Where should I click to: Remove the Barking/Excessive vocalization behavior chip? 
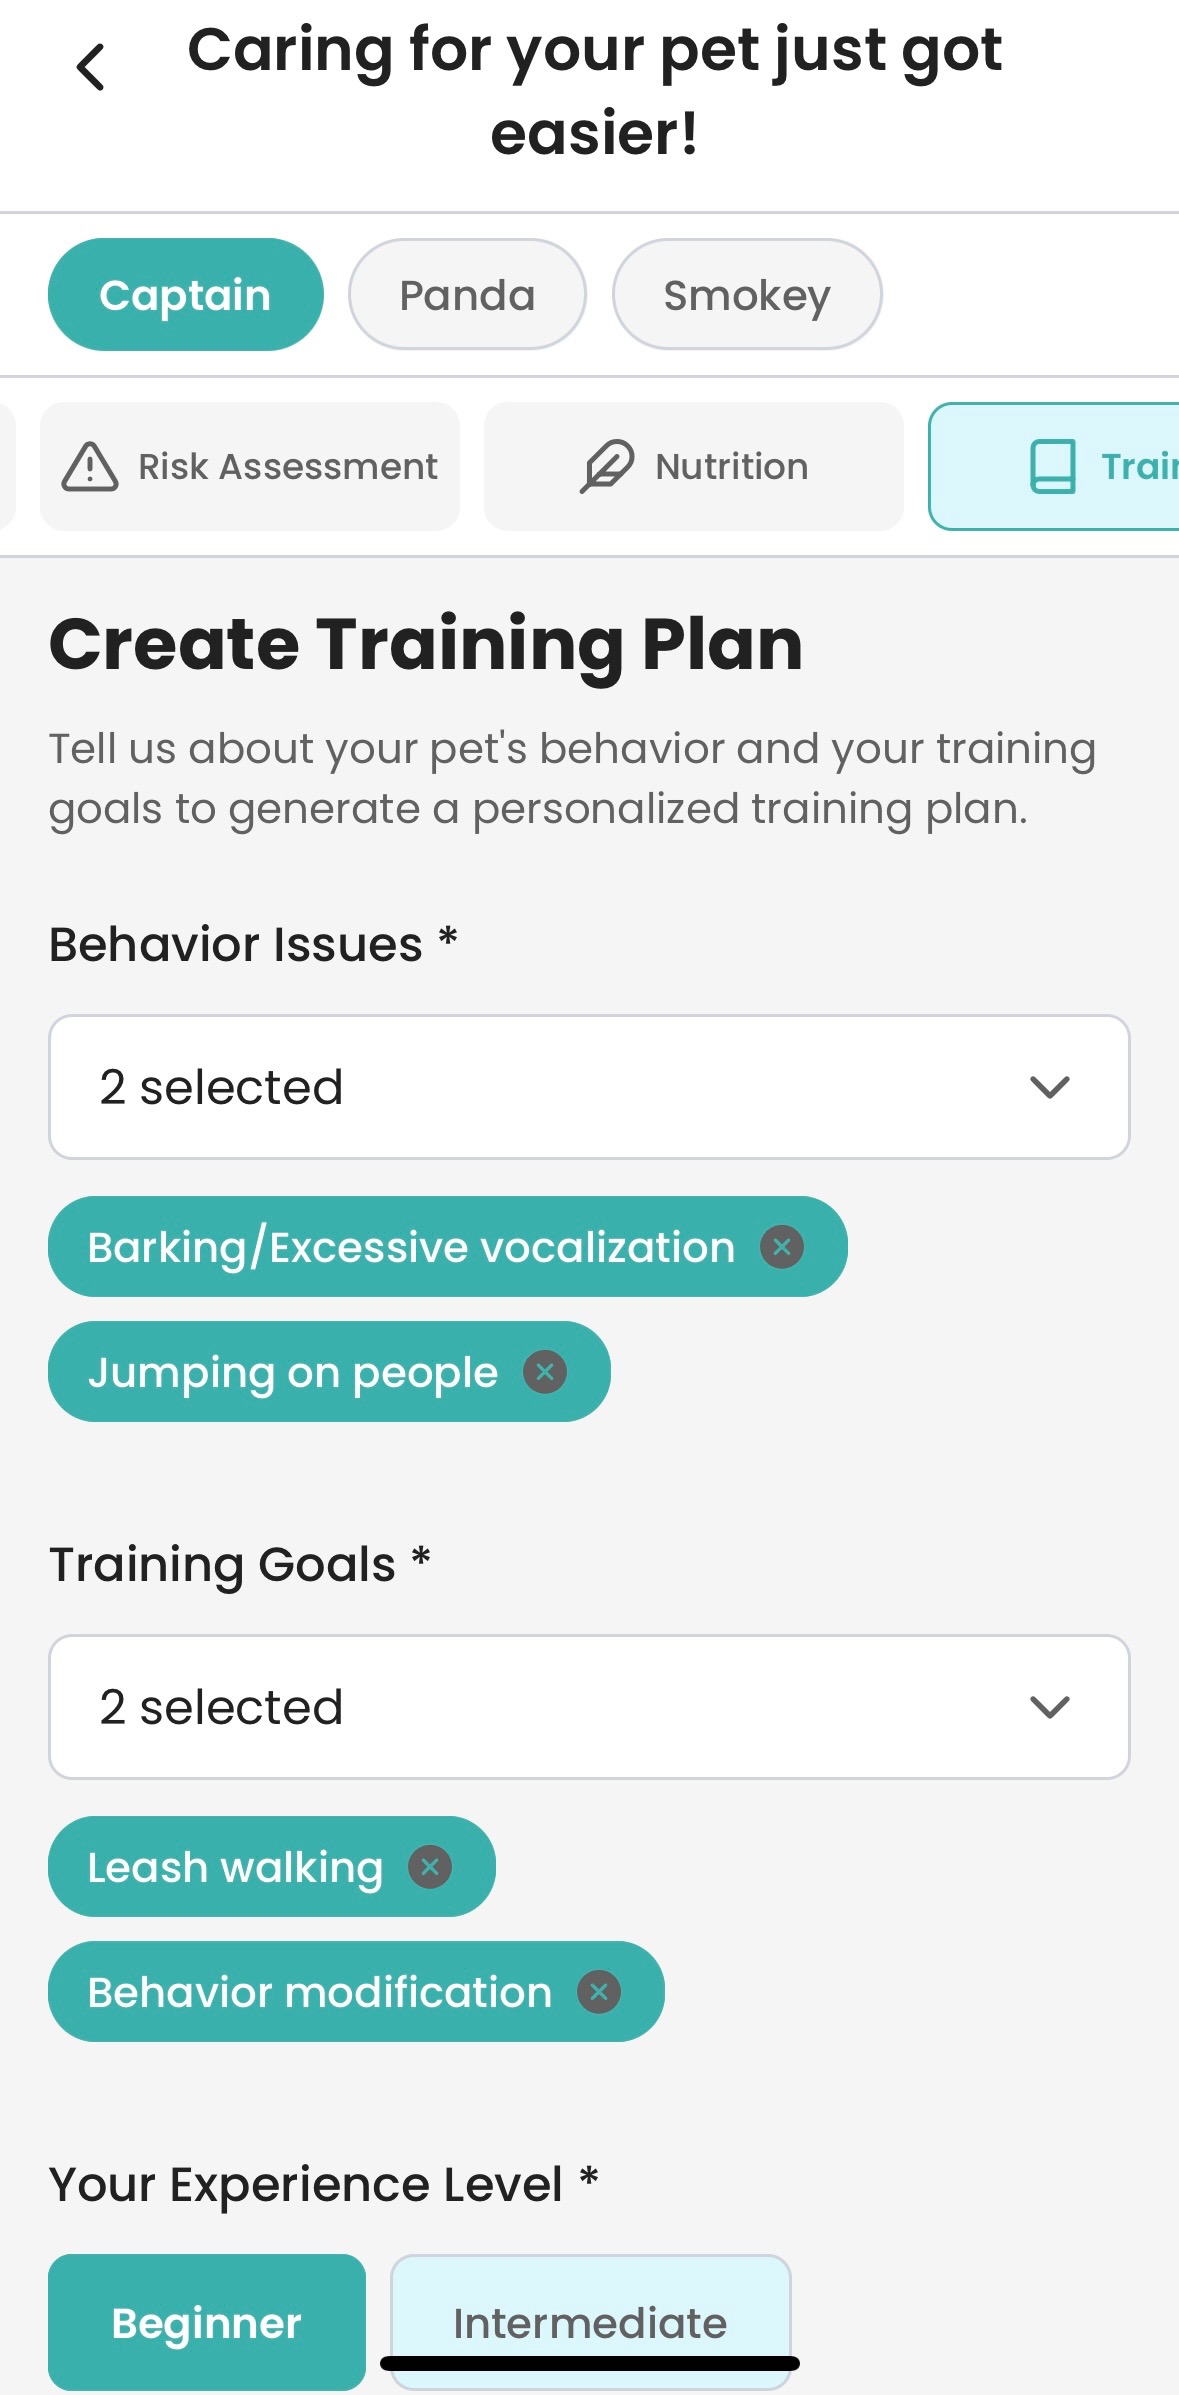(783, 1246)
